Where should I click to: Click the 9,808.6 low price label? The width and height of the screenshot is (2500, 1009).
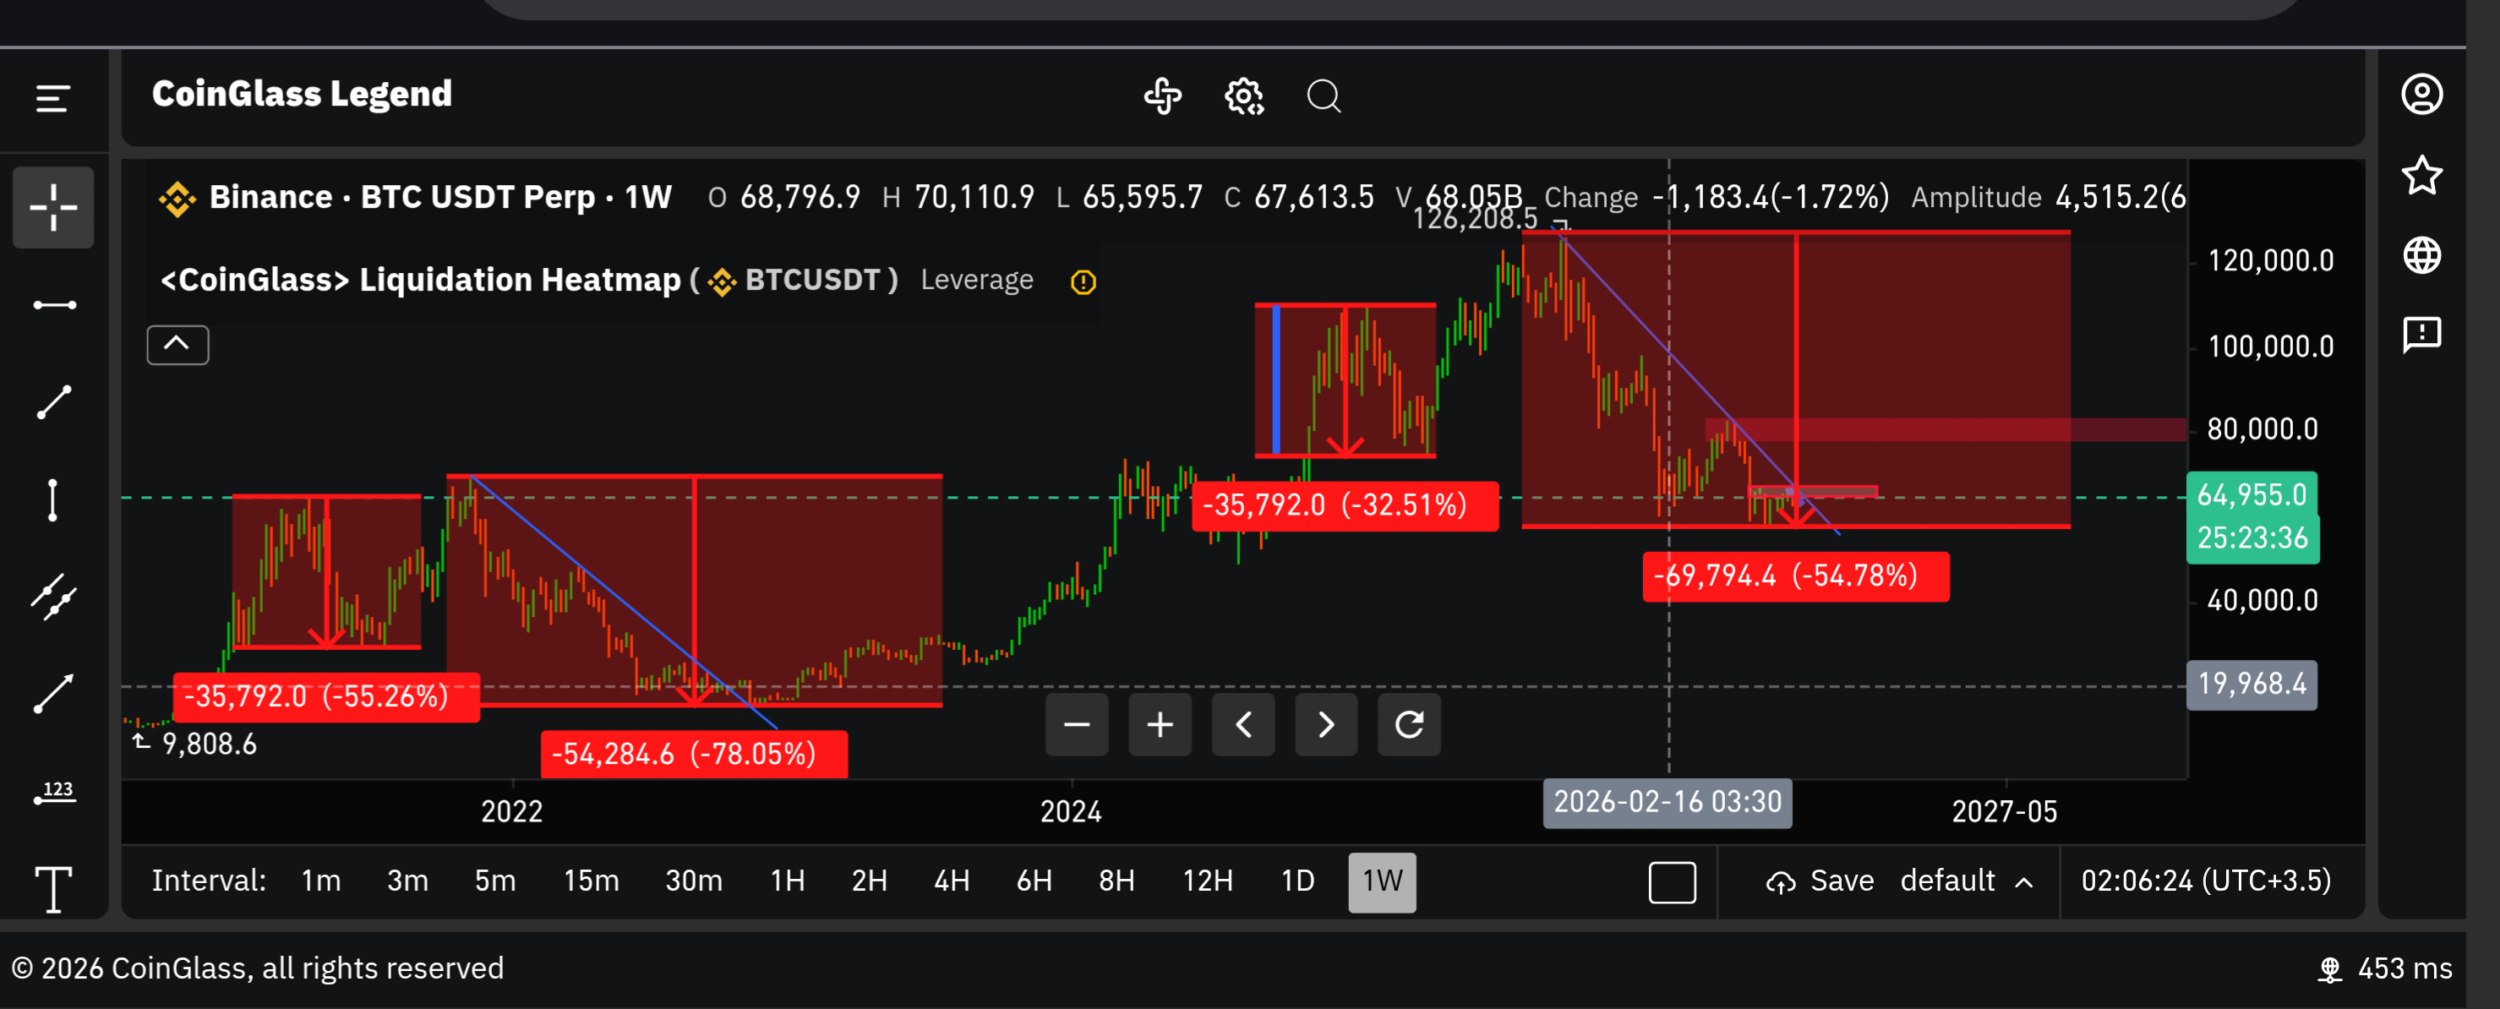coord(209,744)
